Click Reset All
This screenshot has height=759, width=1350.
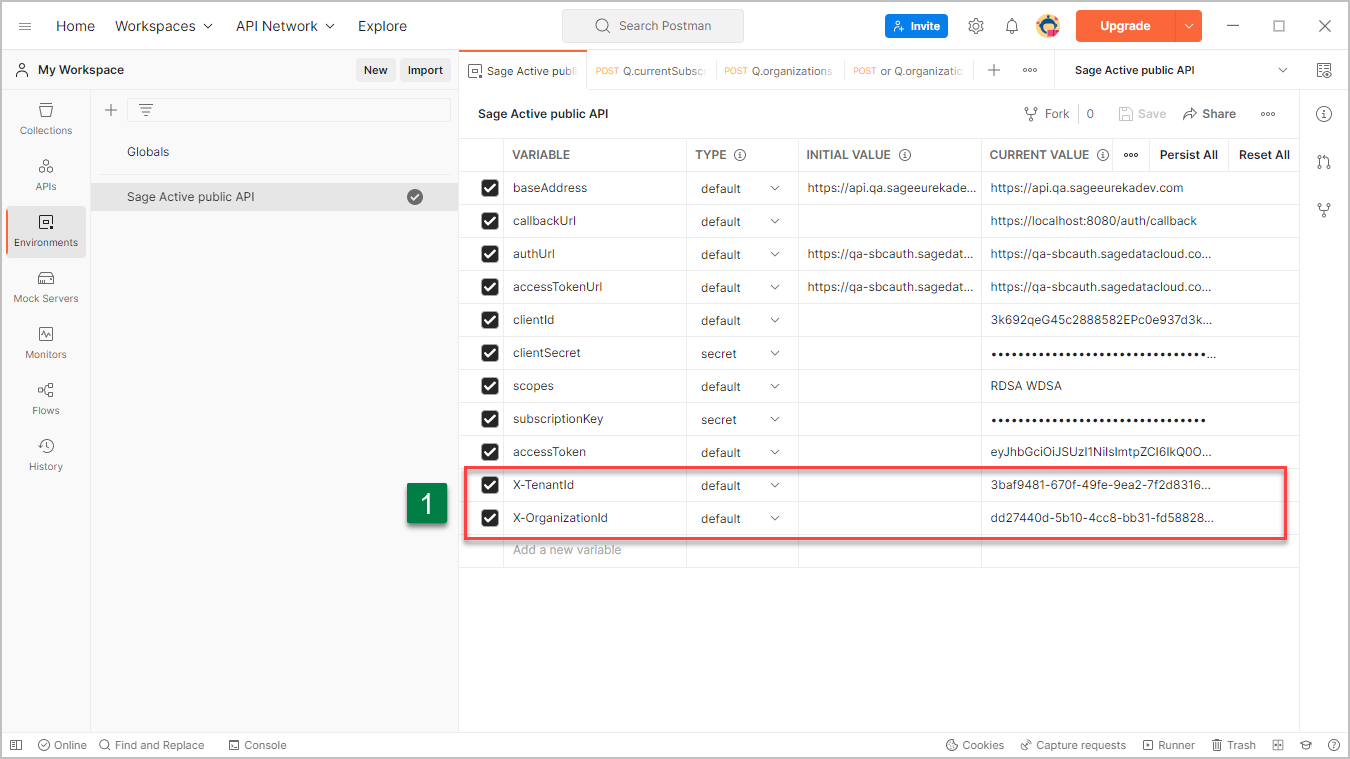click(x=1264, y=155)
